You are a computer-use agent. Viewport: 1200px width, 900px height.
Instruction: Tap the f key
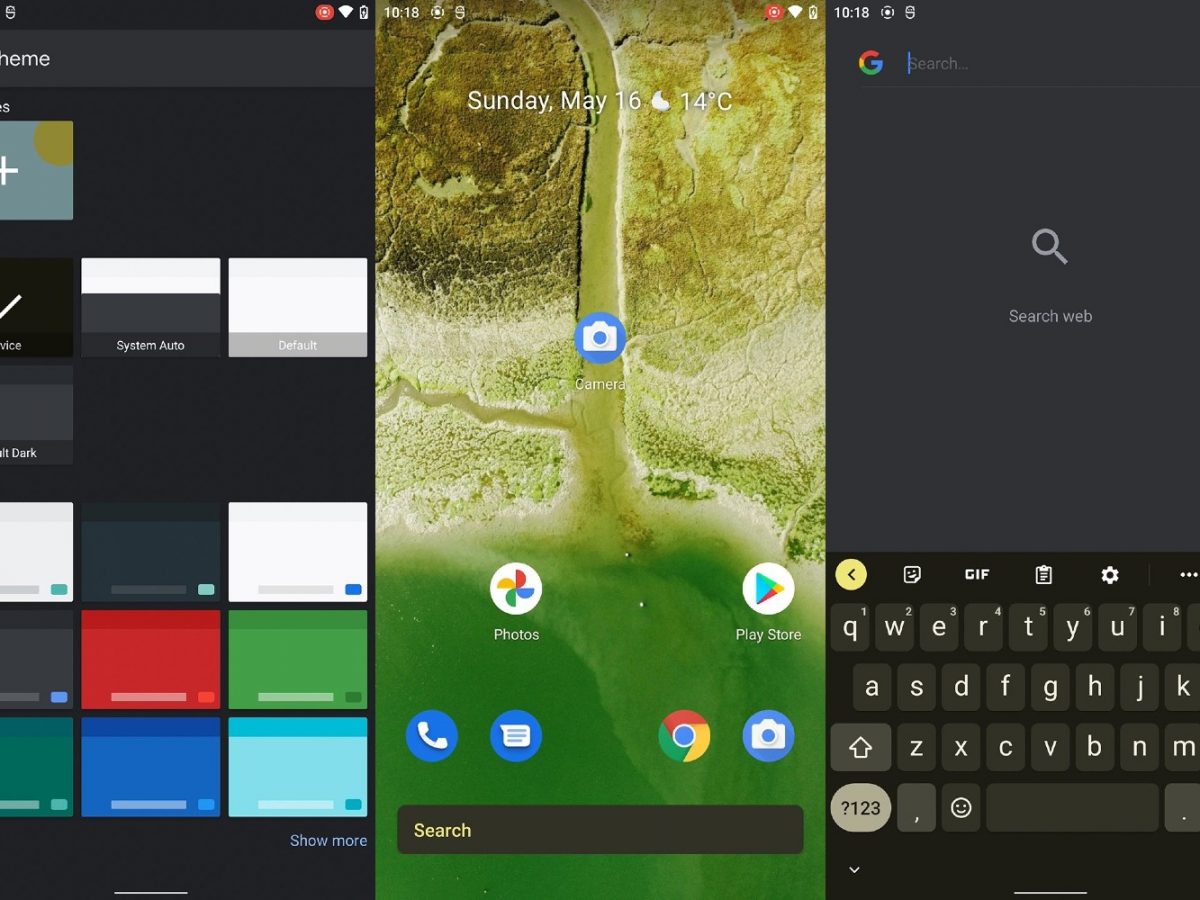(x=1006, y=687)
